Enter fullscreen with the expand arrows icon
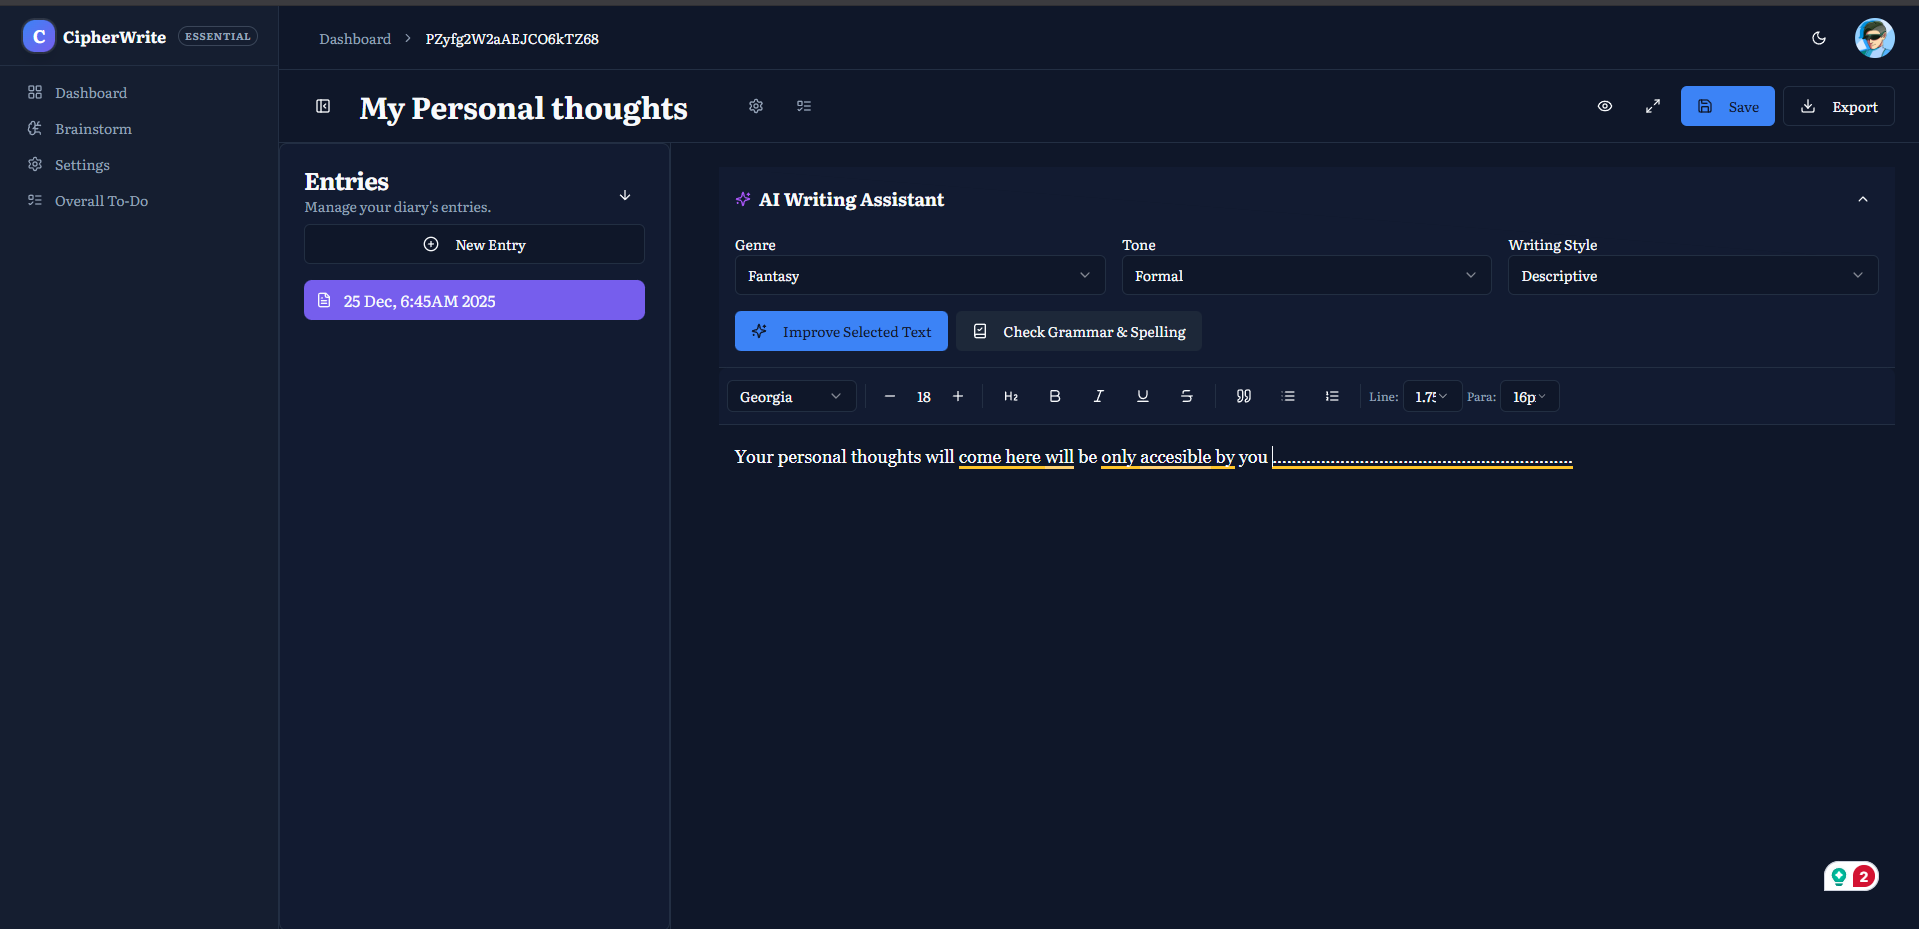Screen dimensions: 1919x929 (1652, 106)
